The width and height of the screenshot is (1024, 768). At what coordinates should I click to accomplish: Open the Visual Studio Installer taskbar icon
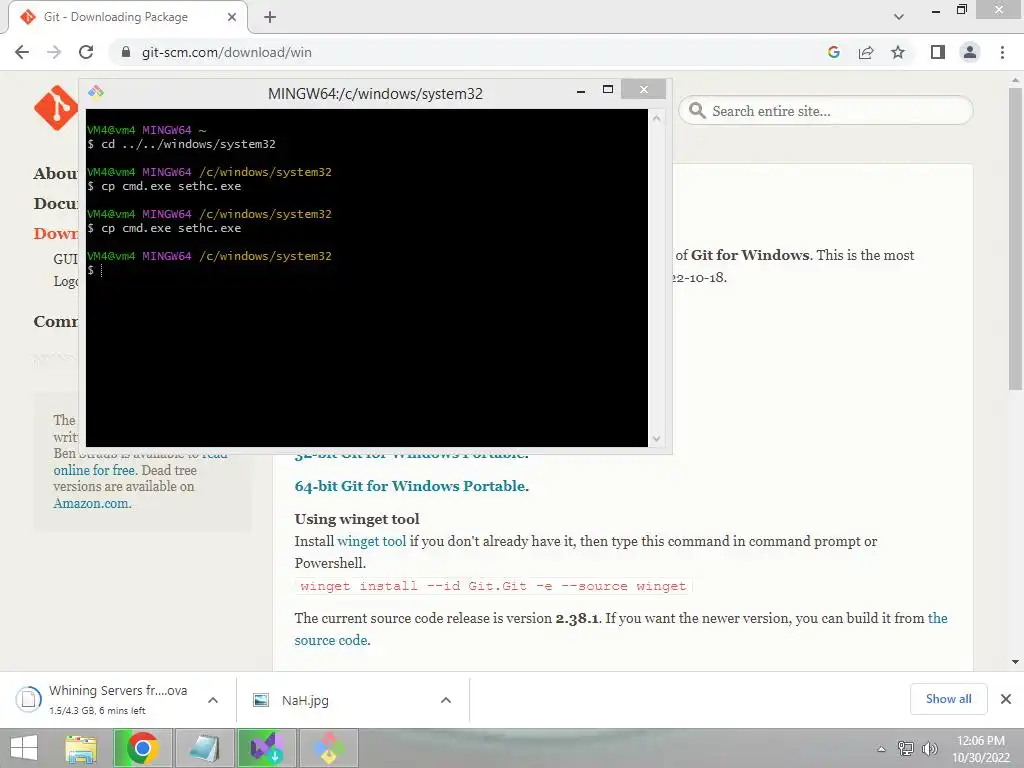pyautogui.click(x=266, y=748)
